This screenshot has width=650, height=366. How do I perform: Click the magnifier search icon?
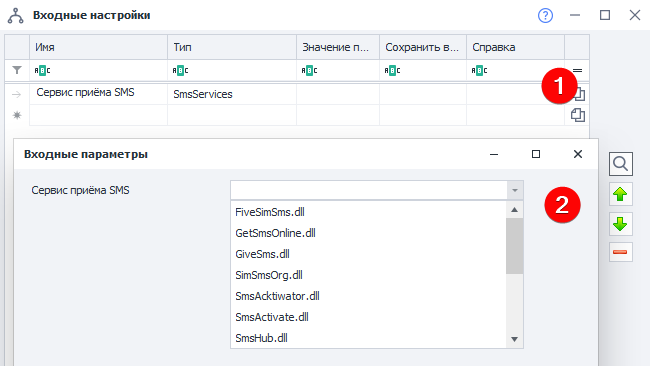621,164
